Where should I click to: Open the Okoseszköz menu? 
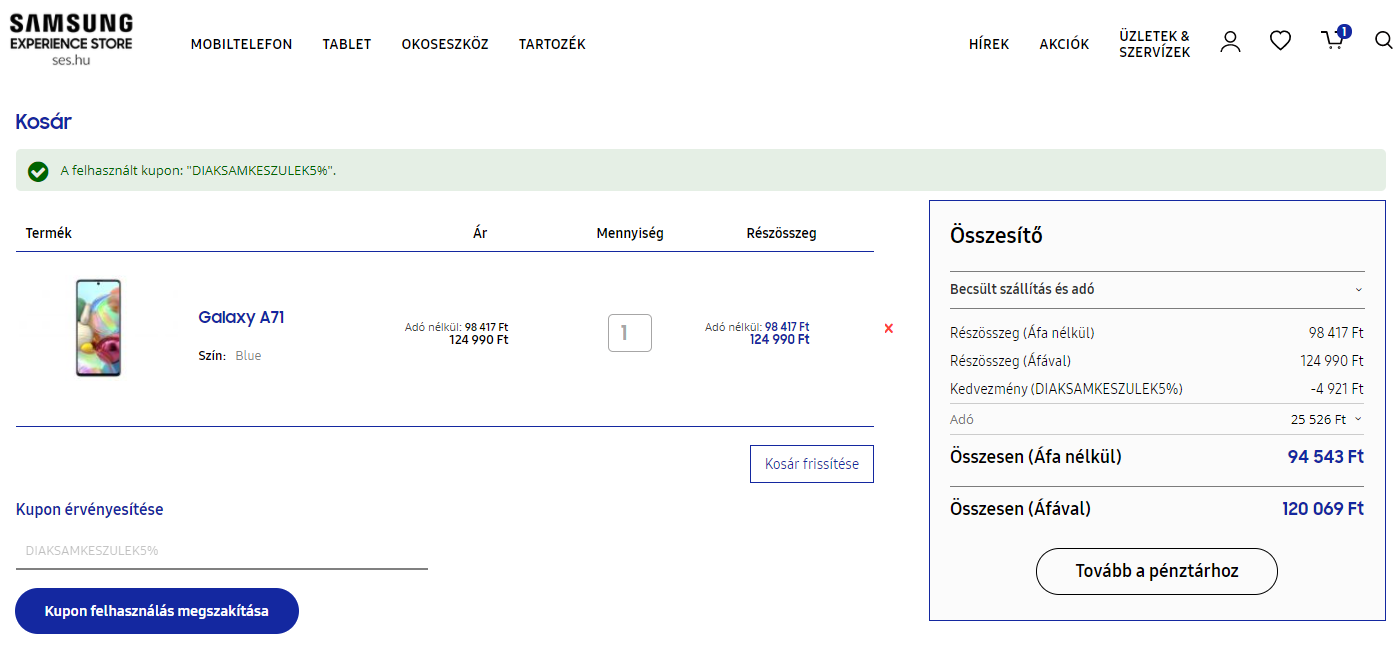coord(445,44)
